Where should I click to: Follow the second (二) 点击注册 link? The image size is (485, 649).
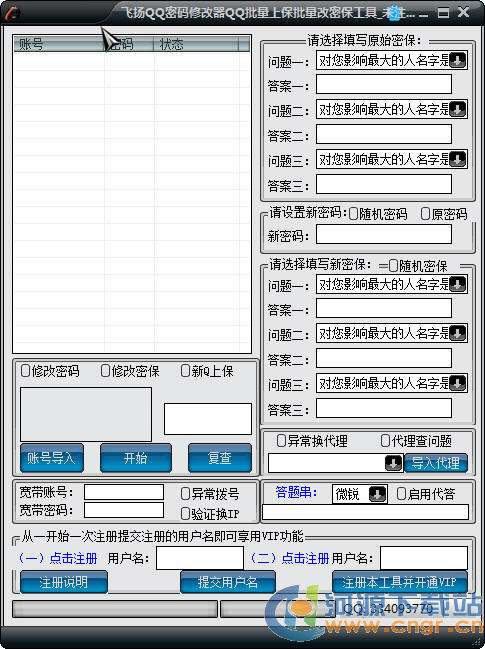click(x=290, y=558)
